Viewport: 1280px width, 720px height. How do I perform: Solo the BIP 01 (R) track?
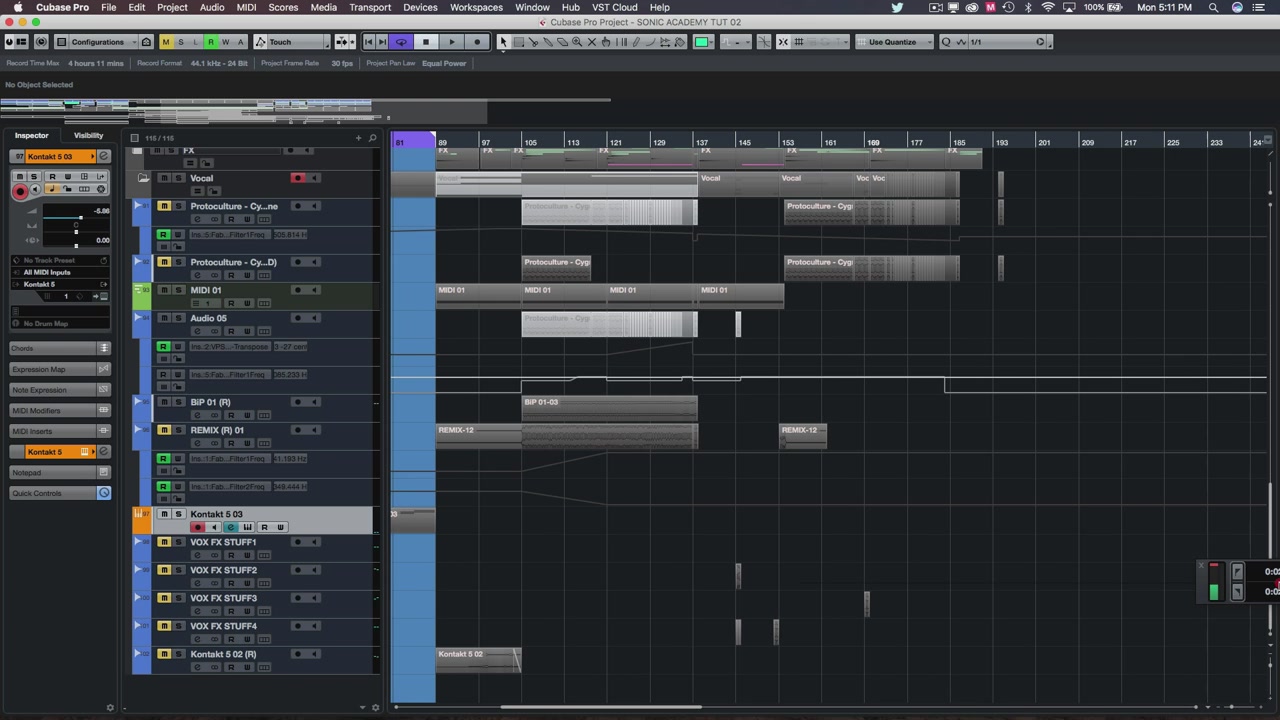pos(179,402)
